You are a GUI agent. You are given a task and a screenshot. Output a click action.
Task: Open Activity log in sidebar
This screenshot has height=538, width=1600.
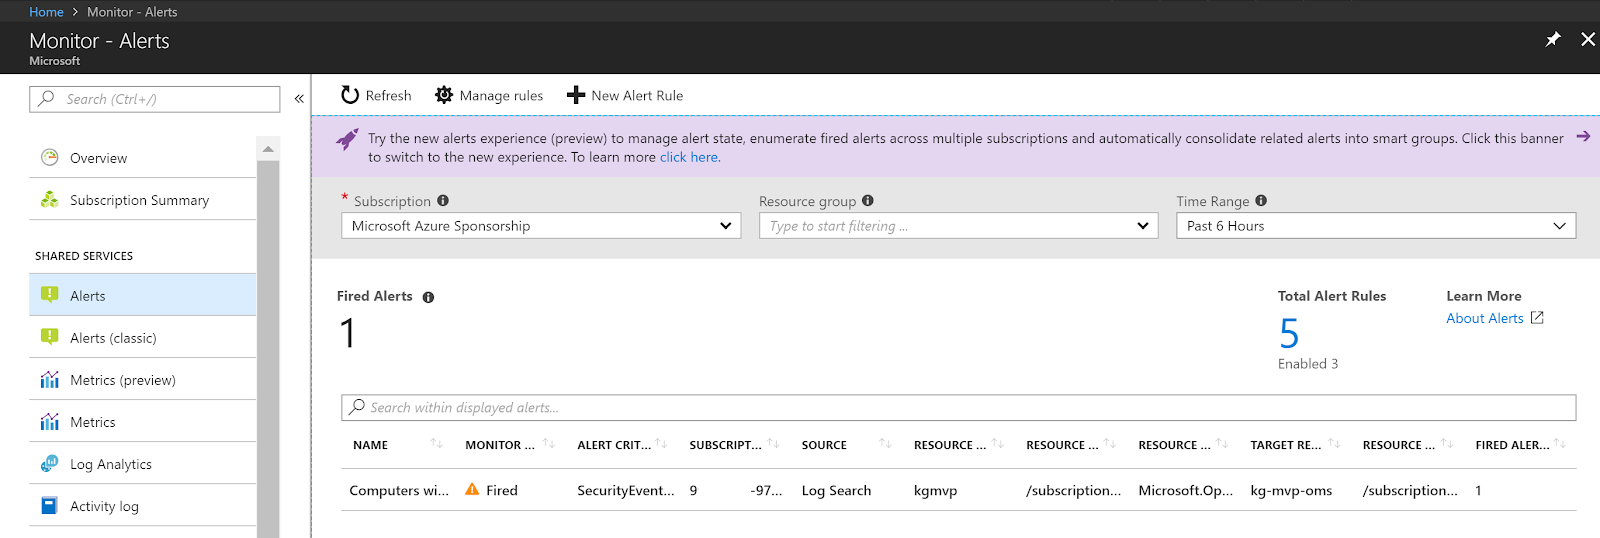(143, 506)
